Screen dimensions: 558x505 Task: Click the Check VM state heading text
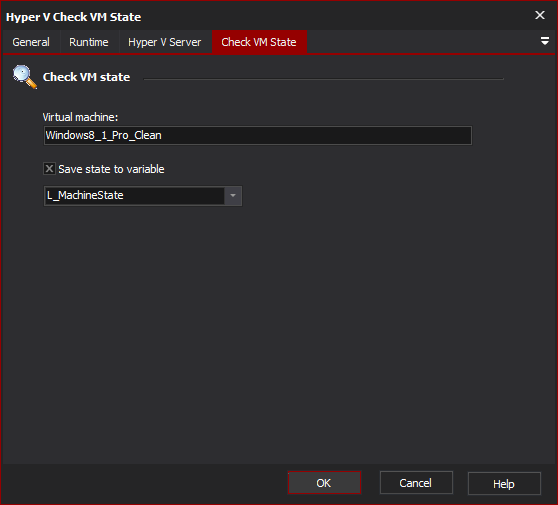click(86, 77)
